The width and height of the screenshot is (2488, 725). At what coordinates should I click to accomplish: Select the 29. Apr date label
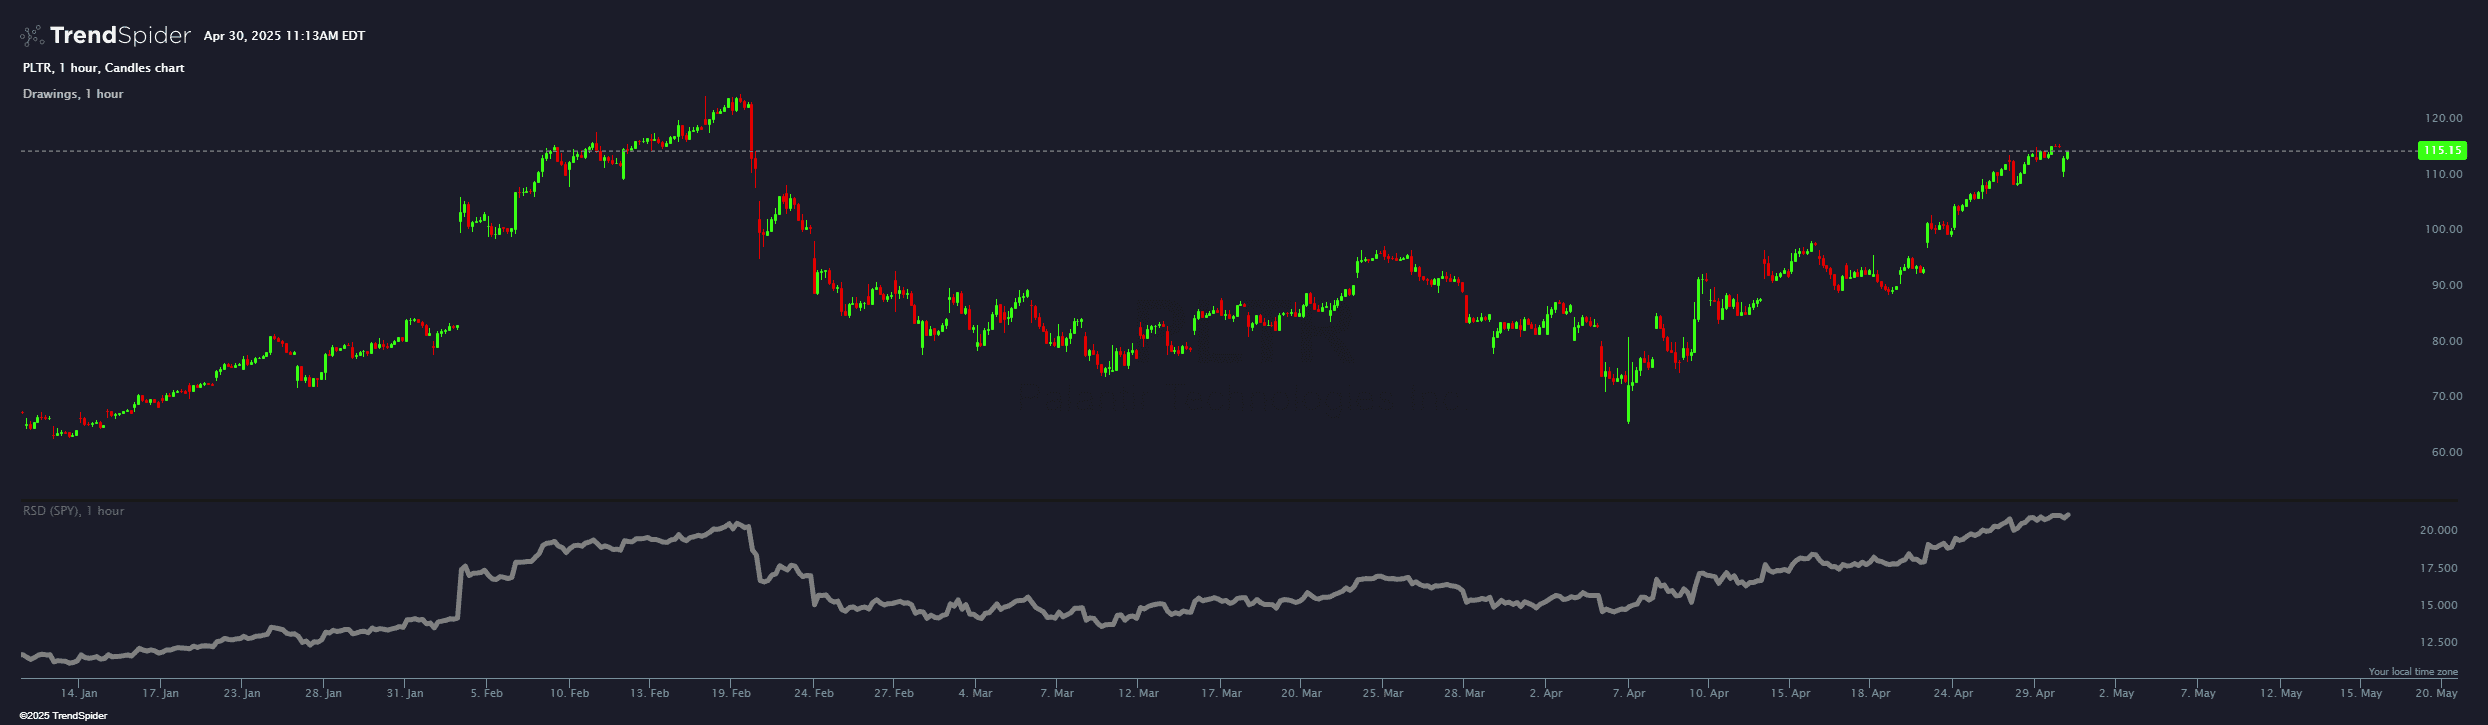(2035, 693)
